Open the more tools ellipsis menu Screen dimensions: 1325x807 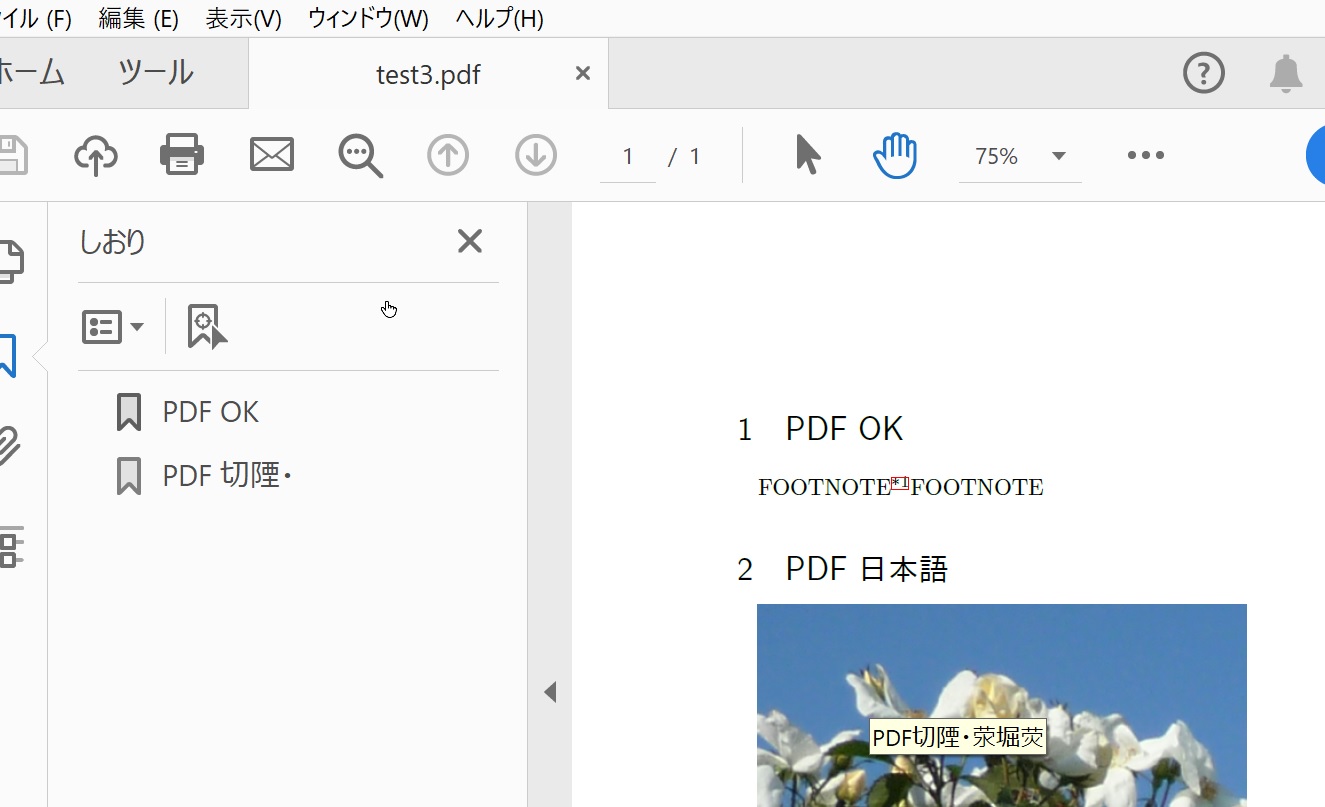click(x=1145, y=155)
